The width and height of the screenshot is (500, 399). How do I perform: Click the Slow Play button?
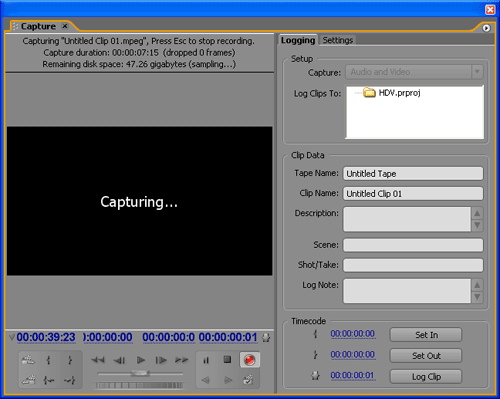(x=228, y=380)
